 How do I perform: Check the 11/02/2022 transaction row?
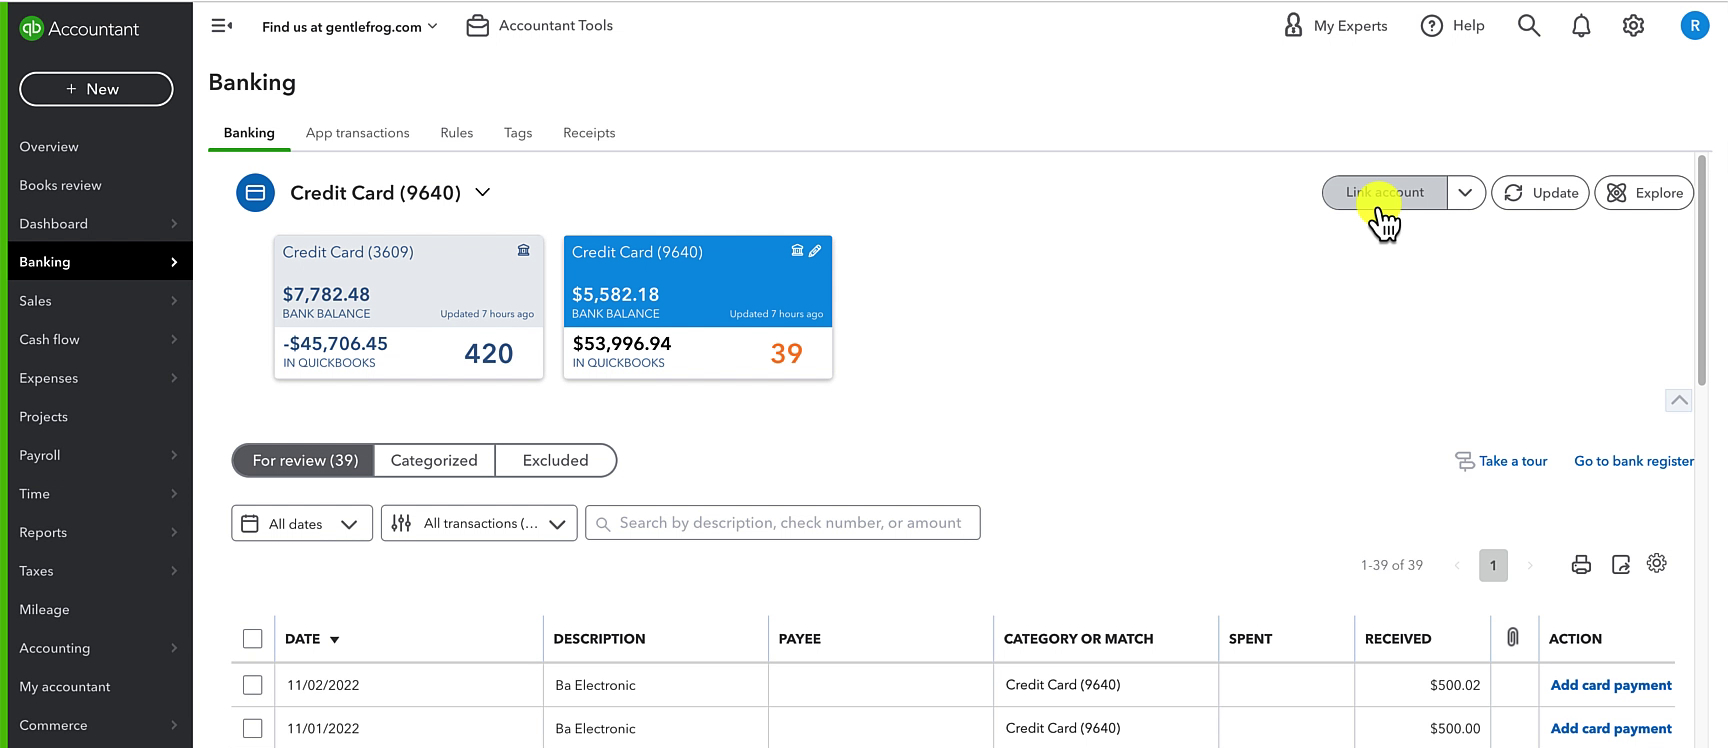coord(253,685)
